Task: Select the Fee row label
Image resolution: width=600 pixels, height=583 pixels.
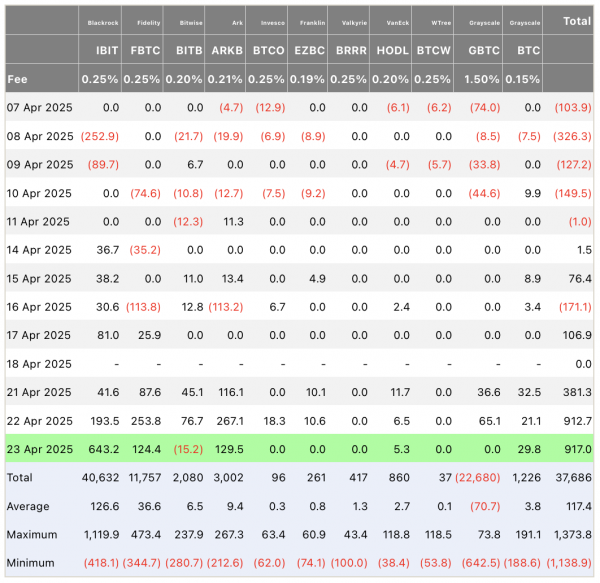Action: click(x=18, y=78)
